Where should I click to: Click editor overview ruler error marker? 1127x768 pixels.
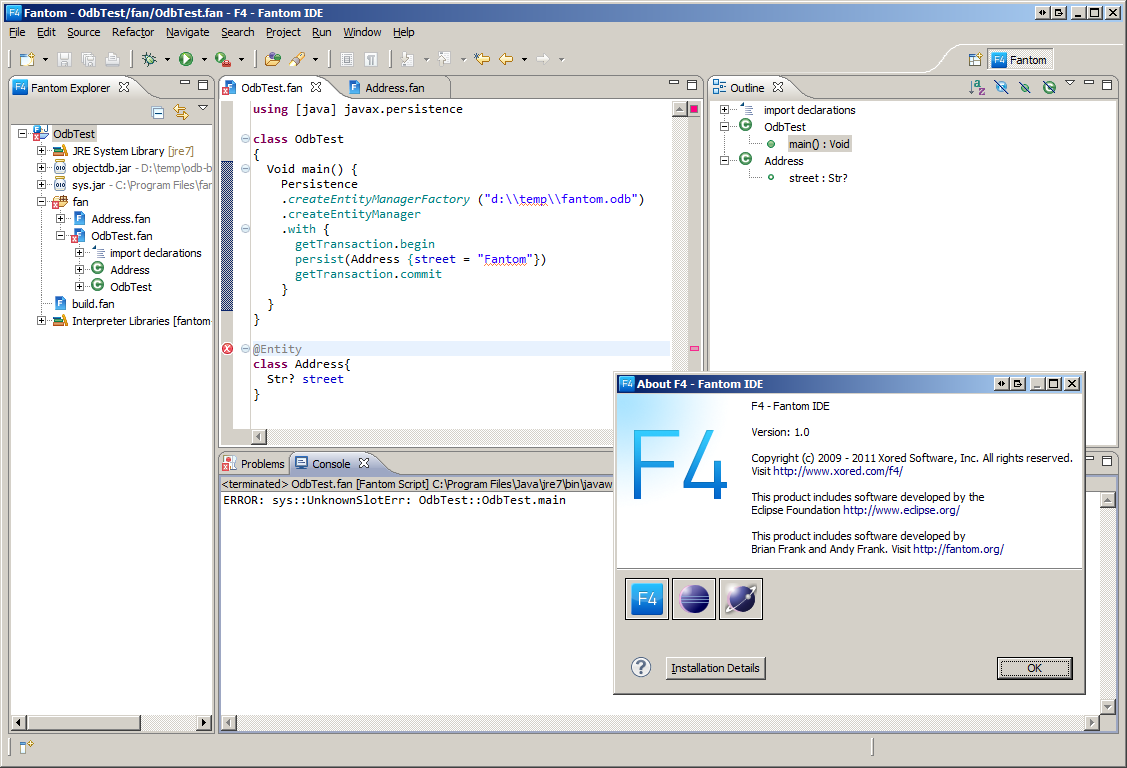(694, 348)
